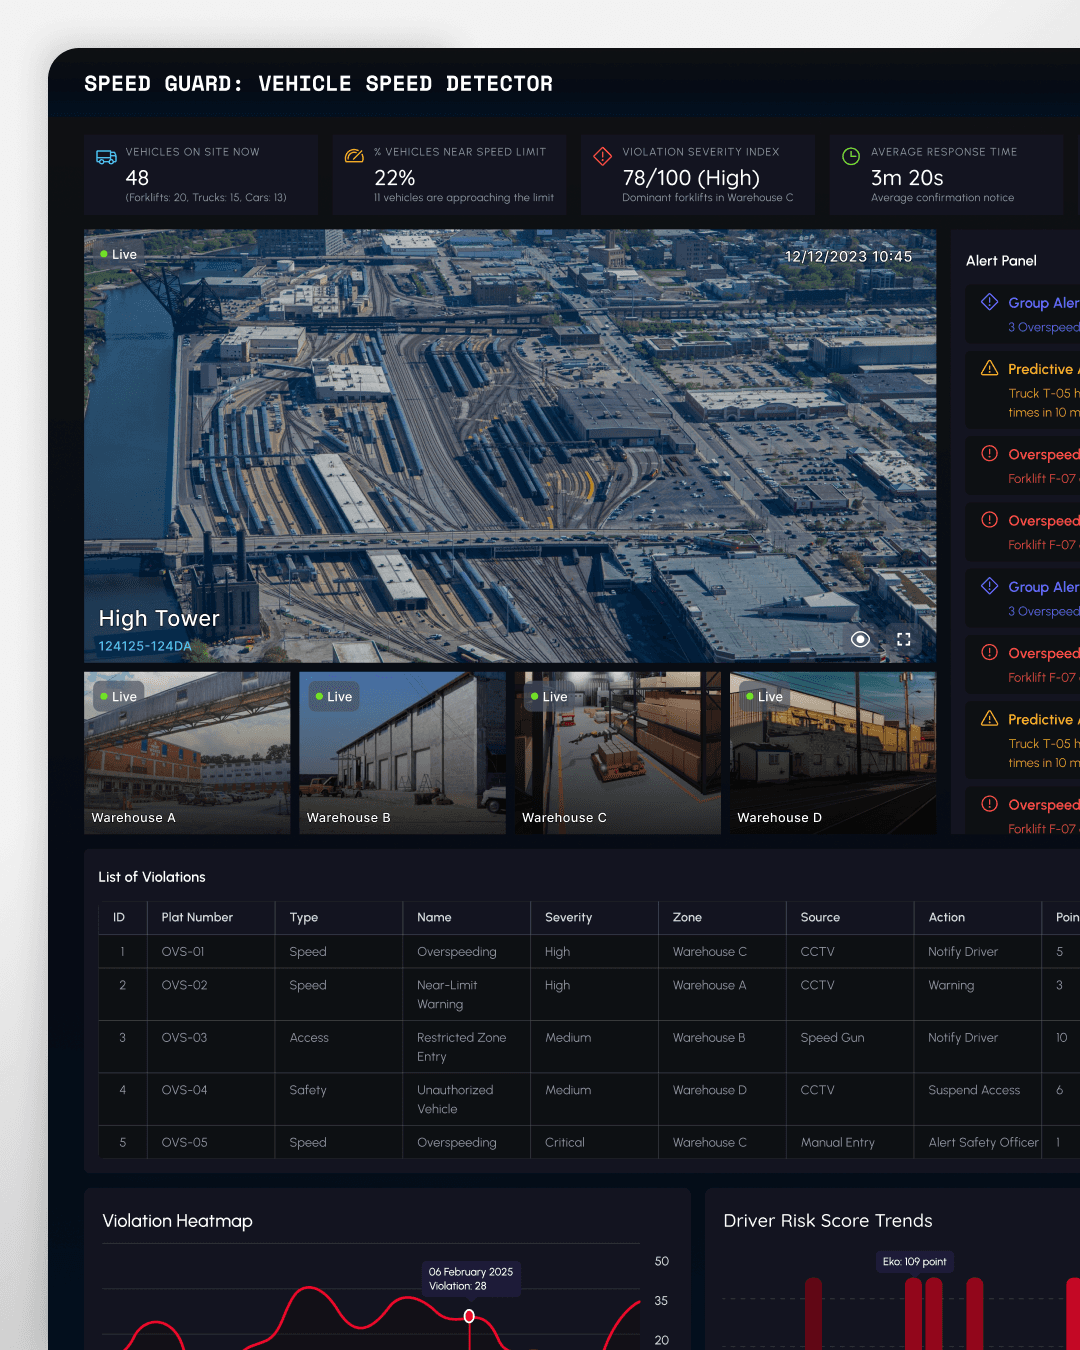Click Speed Gun source for OVS-03
This screenshot has width=1080, height=1350.
click(832, 1037)
